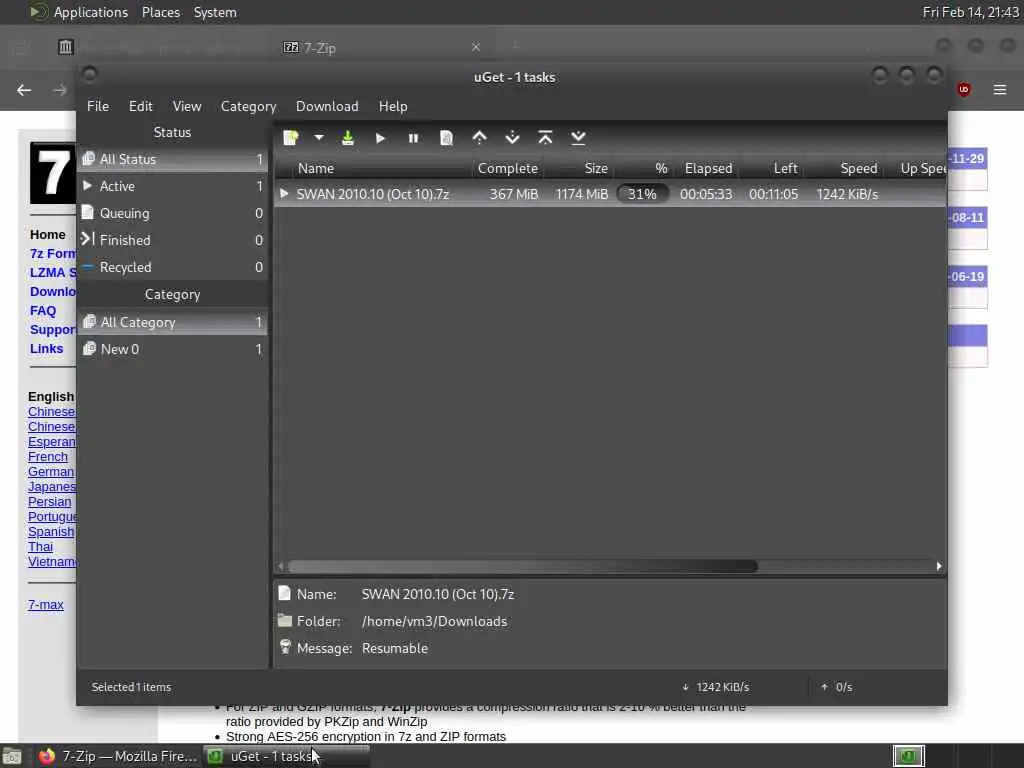Open the Thai language link on 7-Zip page
1024x768 pixels.
pyautogui.click(x=40, y=547)
